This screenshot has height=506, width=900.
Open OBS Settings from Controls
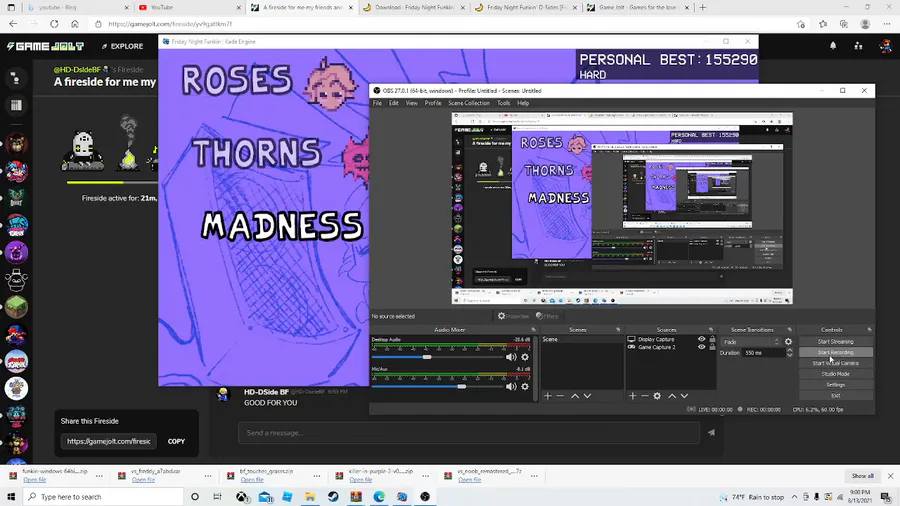click(x=835, y=385)
